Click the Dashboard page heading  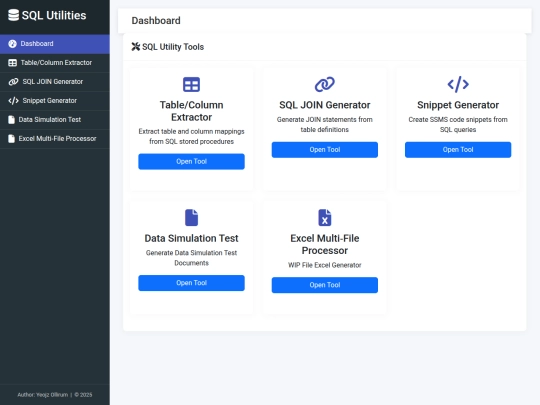point(156,21)
